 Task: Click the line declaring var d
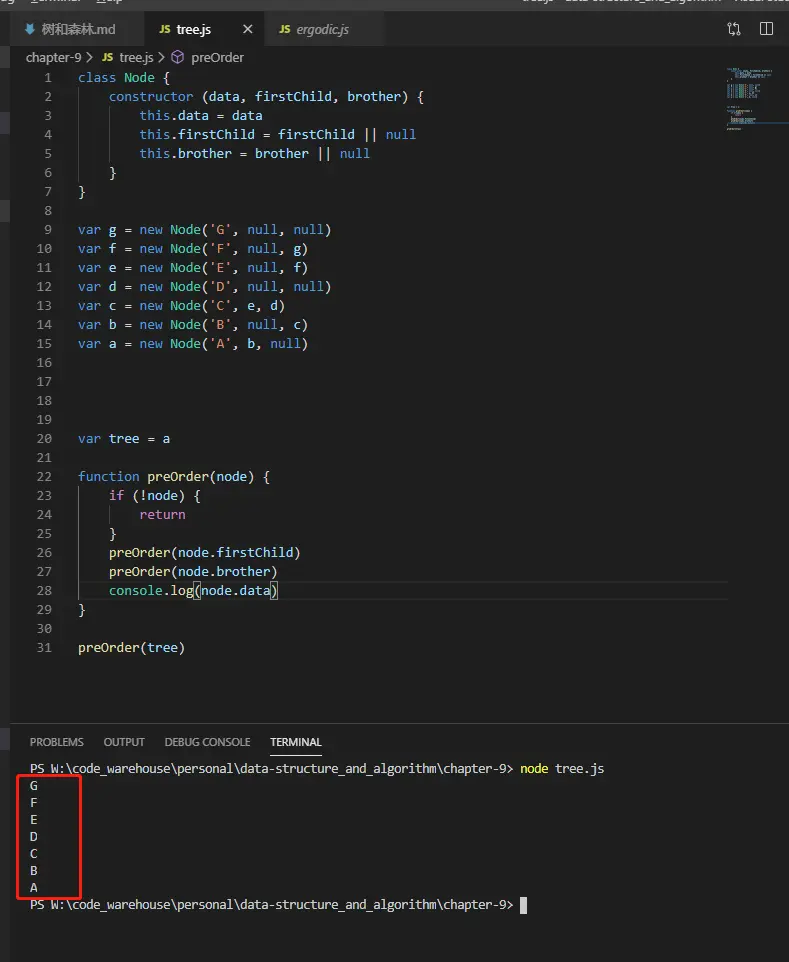coord(204,287)
